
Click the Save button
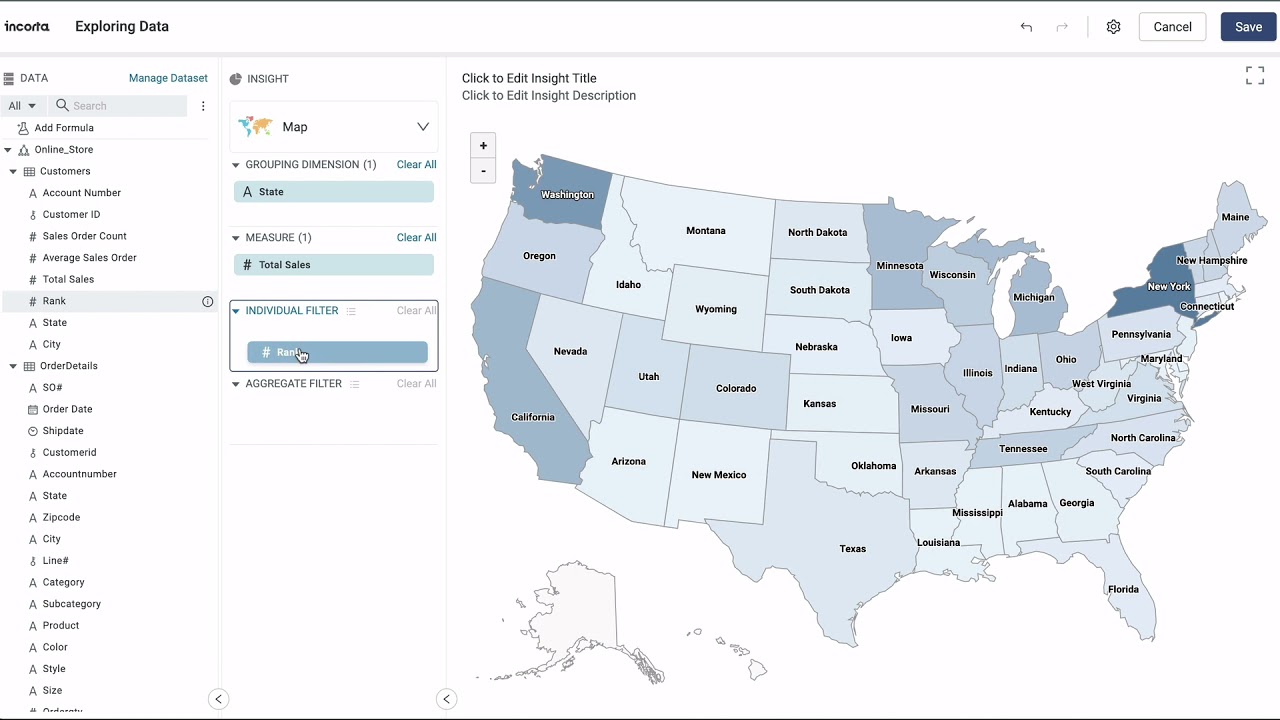(1248, 27)
